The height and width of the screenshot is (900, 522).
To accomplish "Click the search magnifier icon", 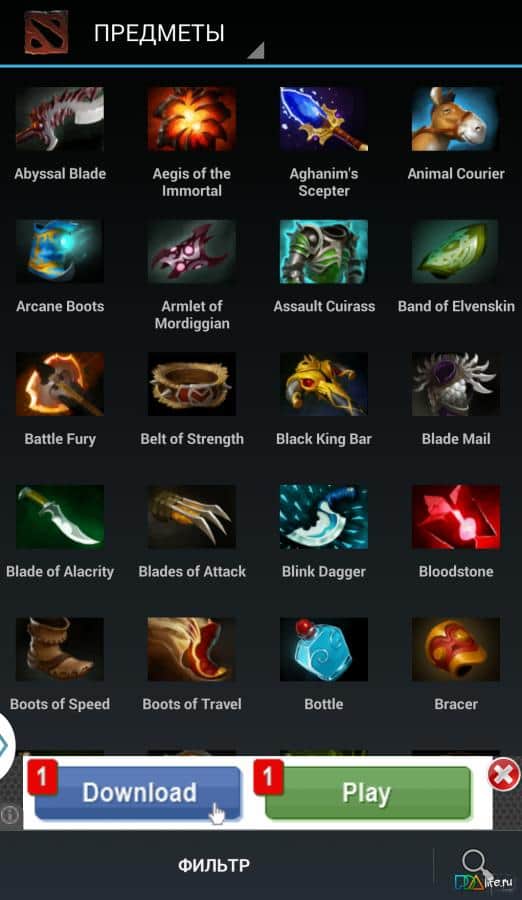I will pos(475,863).
